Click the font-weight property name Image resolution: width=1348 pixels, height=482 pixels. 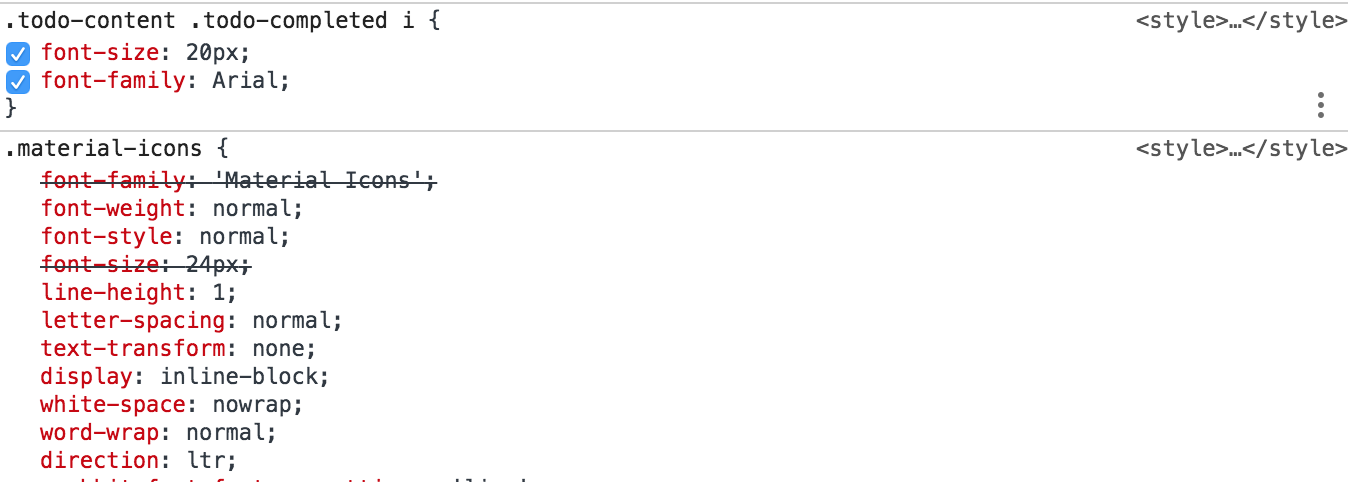pyautogui.click(x=113, y=209)
